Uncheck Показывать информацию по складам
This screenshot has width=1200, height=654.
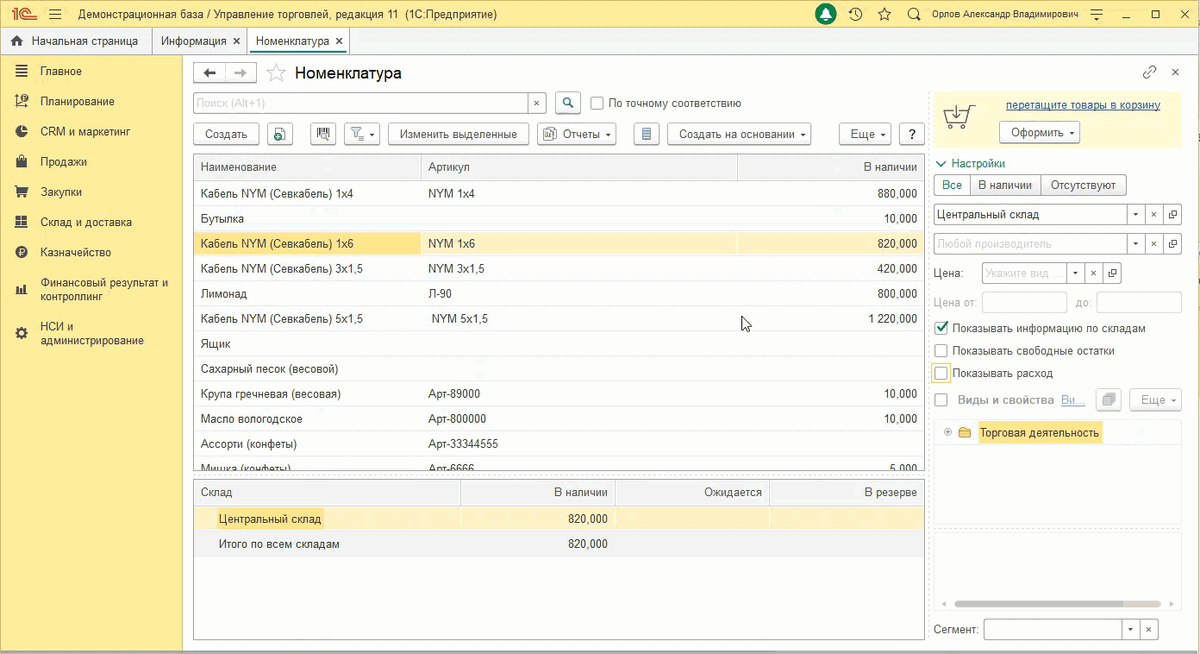point(941,328)
